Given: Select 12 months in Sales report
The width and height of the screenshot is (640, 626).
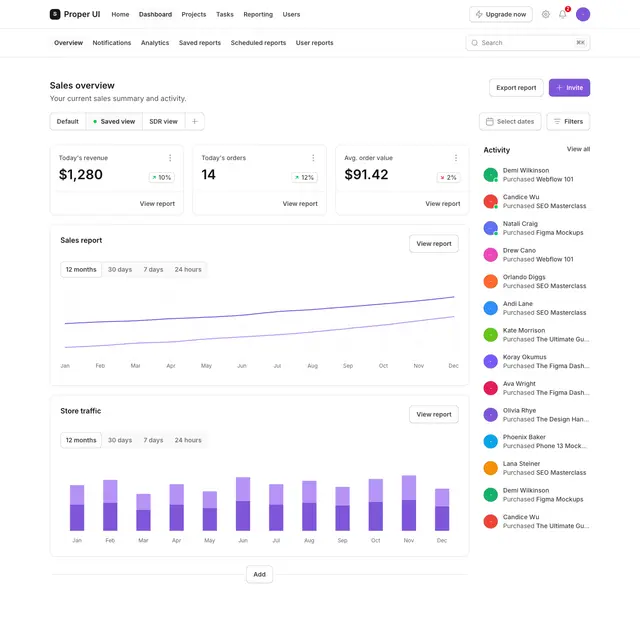Looking at the screenshot, I should (x=81, y=269).
